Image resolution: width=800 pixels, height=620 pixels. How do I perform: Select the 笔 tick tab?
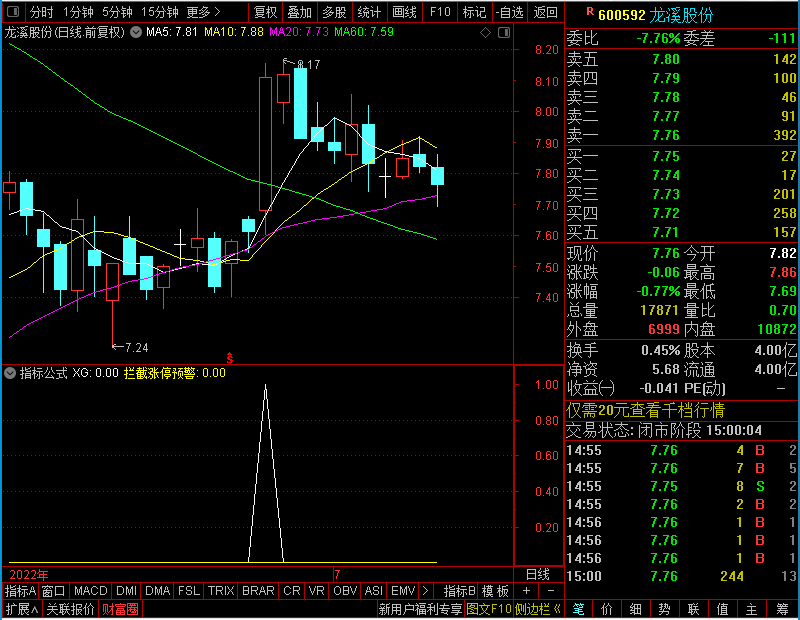click(x=579, y=609)
